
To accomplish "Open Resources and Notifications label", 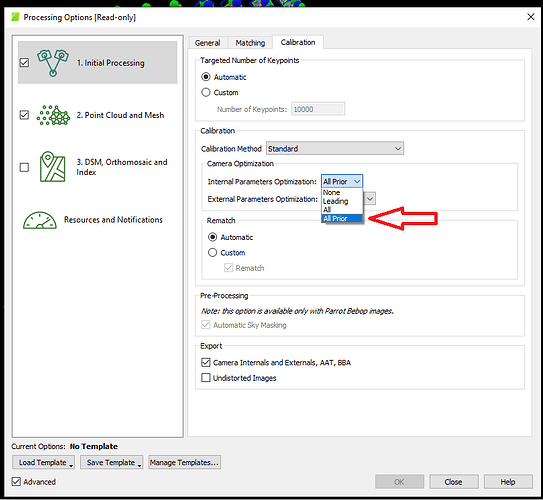I will point(113,220).
